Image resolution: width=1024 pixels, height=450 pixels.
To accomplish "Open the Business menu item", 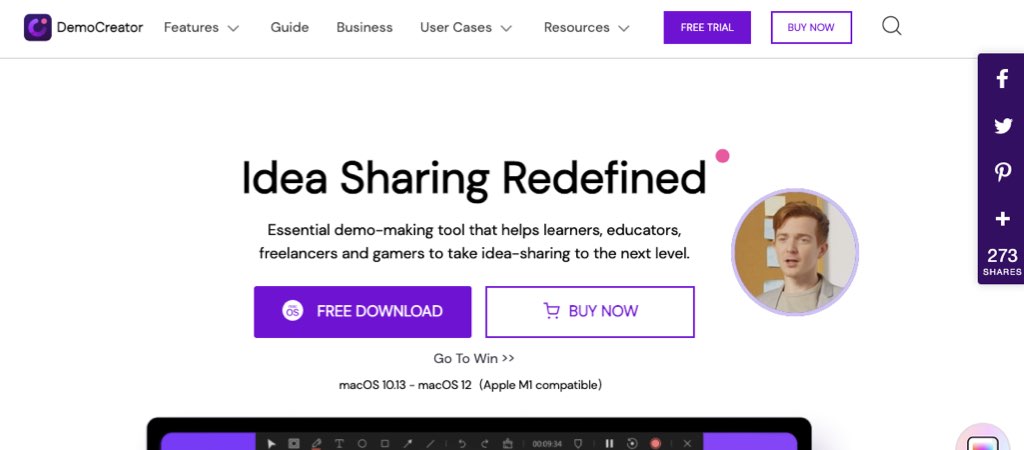I will [x=364, y=27].
